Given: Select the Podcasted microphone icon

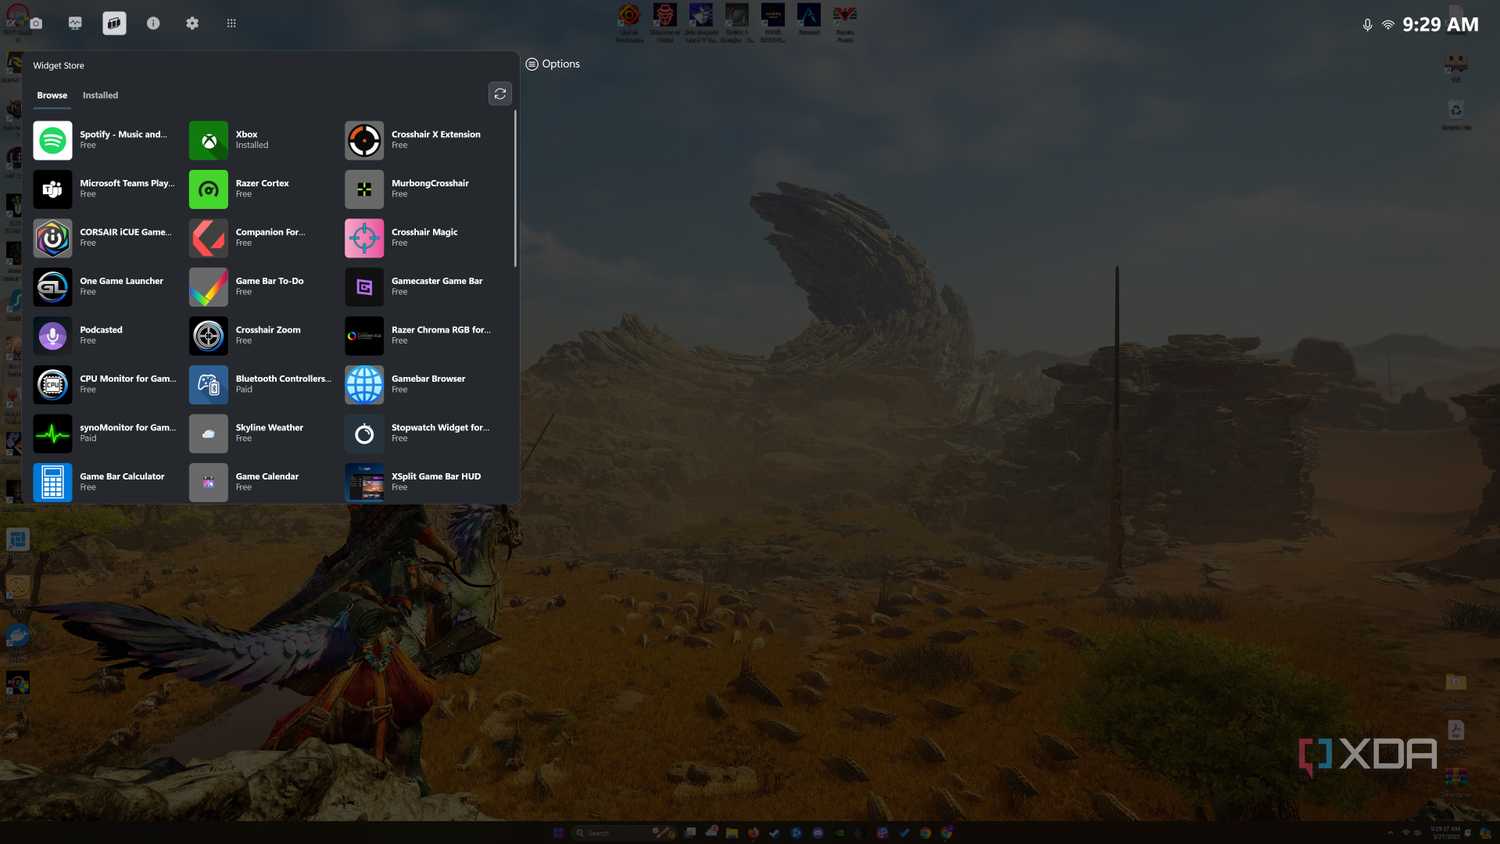Looking at the screenshot, I should [52, 336].
